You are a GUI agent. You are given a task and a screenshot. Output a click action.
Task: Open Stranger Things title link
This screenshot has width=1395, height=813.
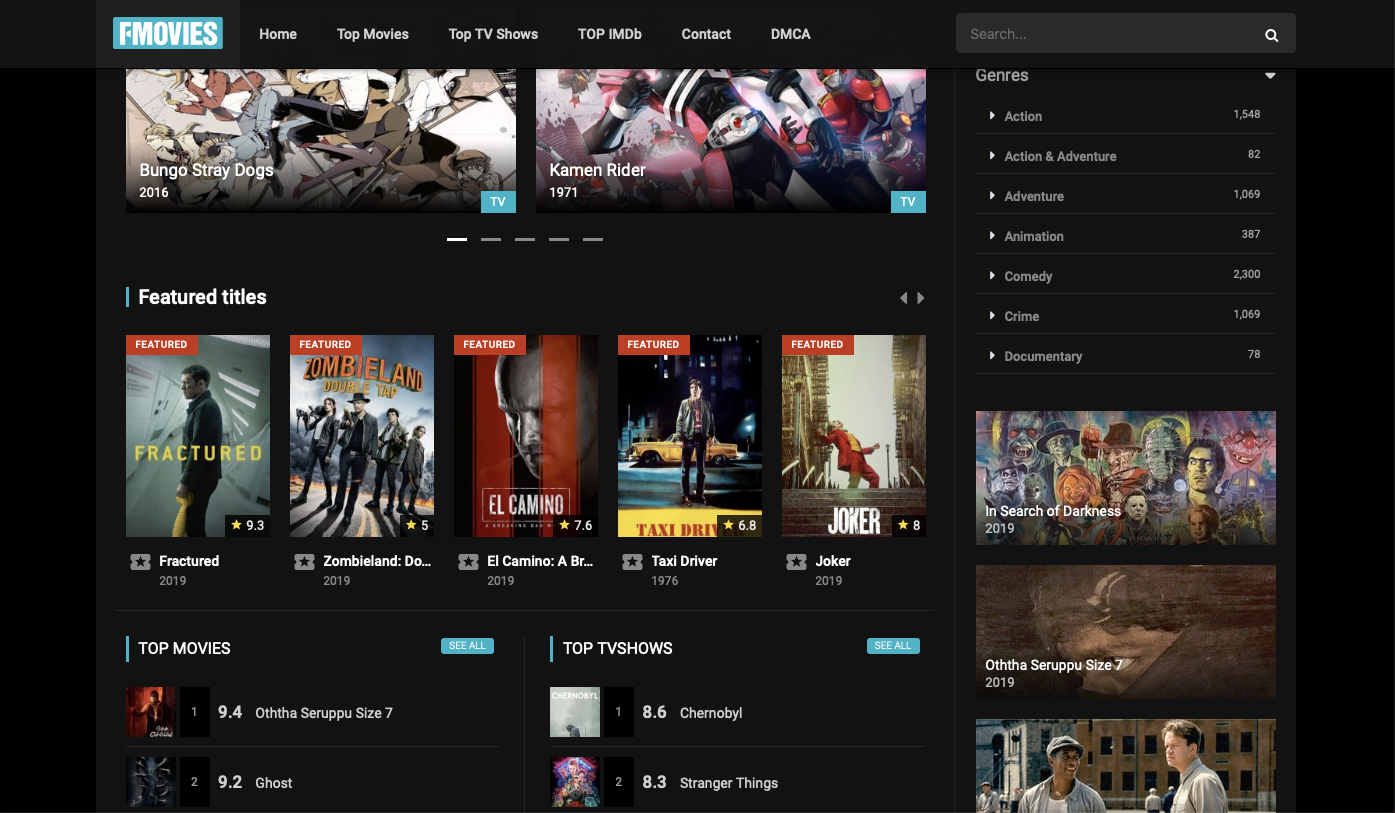[x=729, y=783]
